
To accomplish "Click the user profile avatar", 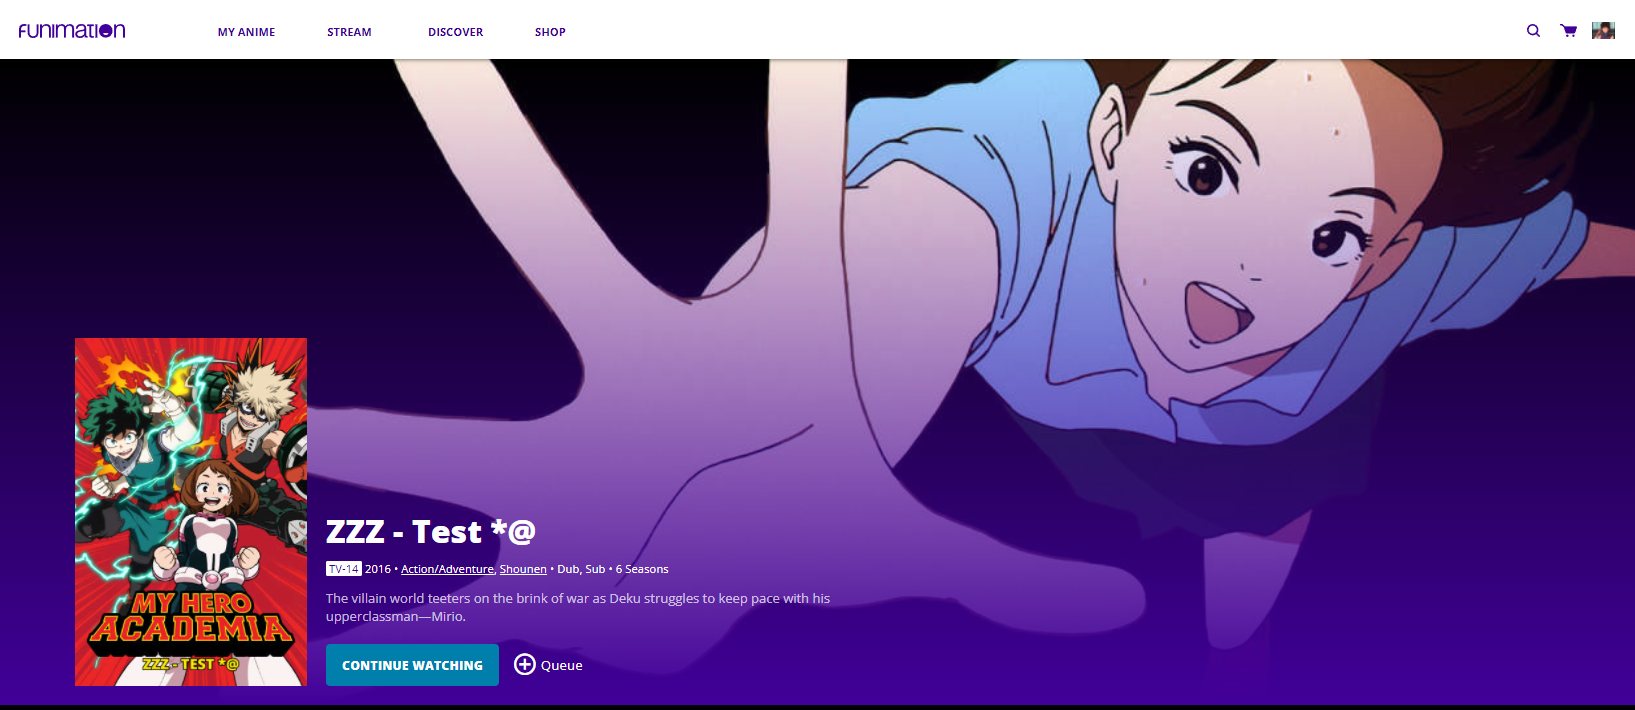I will pyautogui.click(x=1603, y=31).
